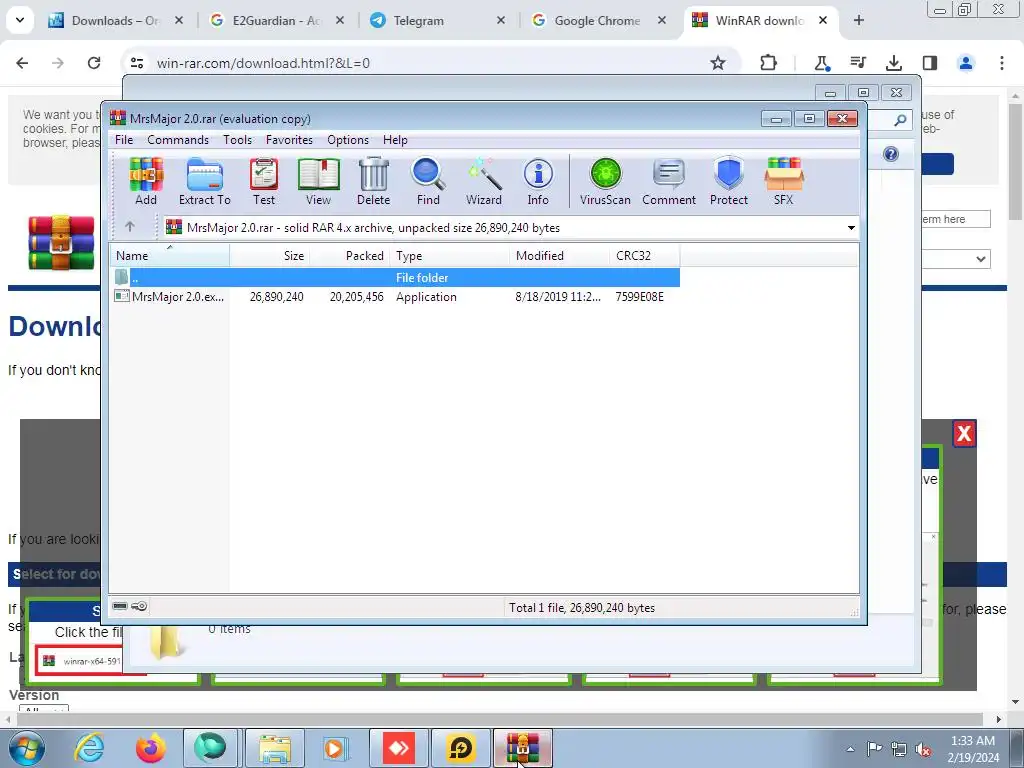Screen dimensions: 1024x768
Task: Expand the webpage dropdown on the right
Action: 980,259
